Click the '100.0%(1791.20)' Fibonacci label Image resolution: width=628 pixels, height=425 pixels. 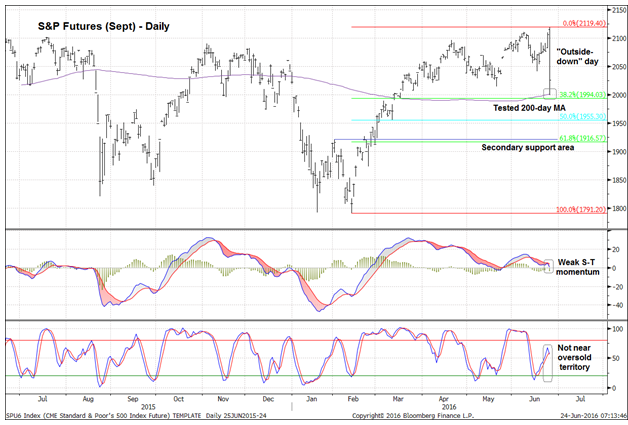[x=581, y=209]
